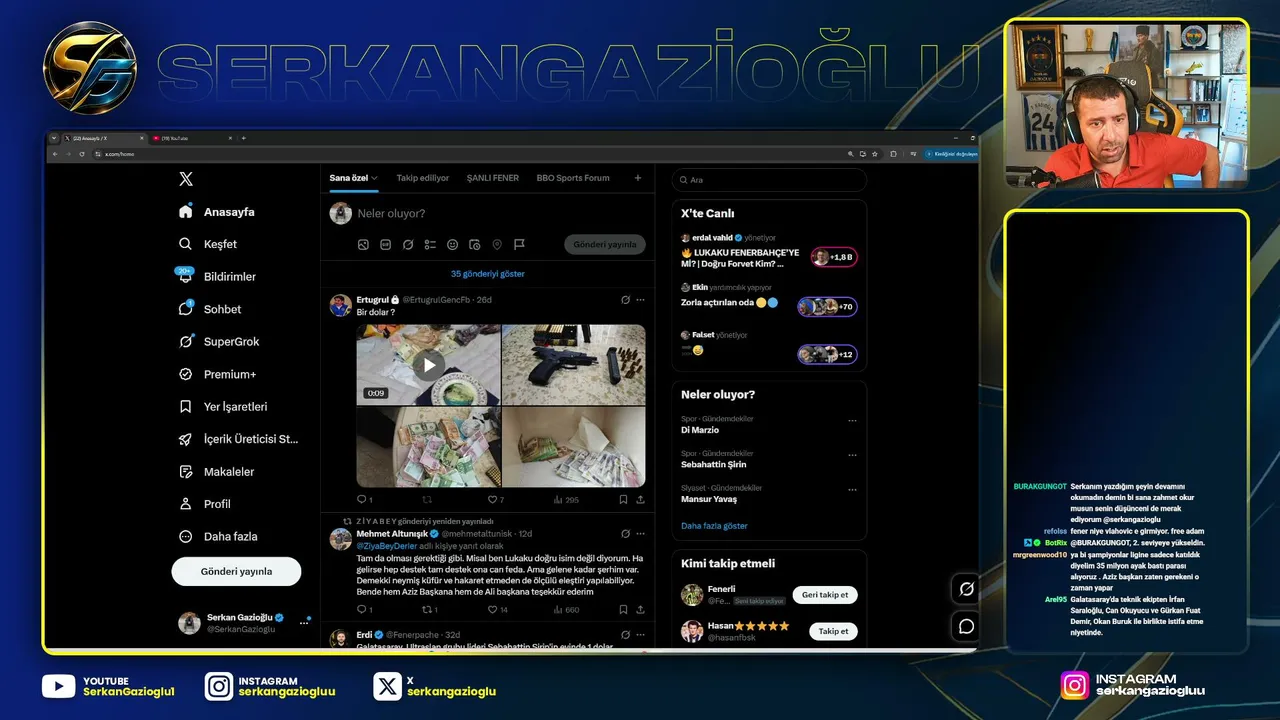Image resolution: width=1280 pixels, height=720 pixels.
Task: Open the emoji picker in the composer
Action: coord(452,244)
